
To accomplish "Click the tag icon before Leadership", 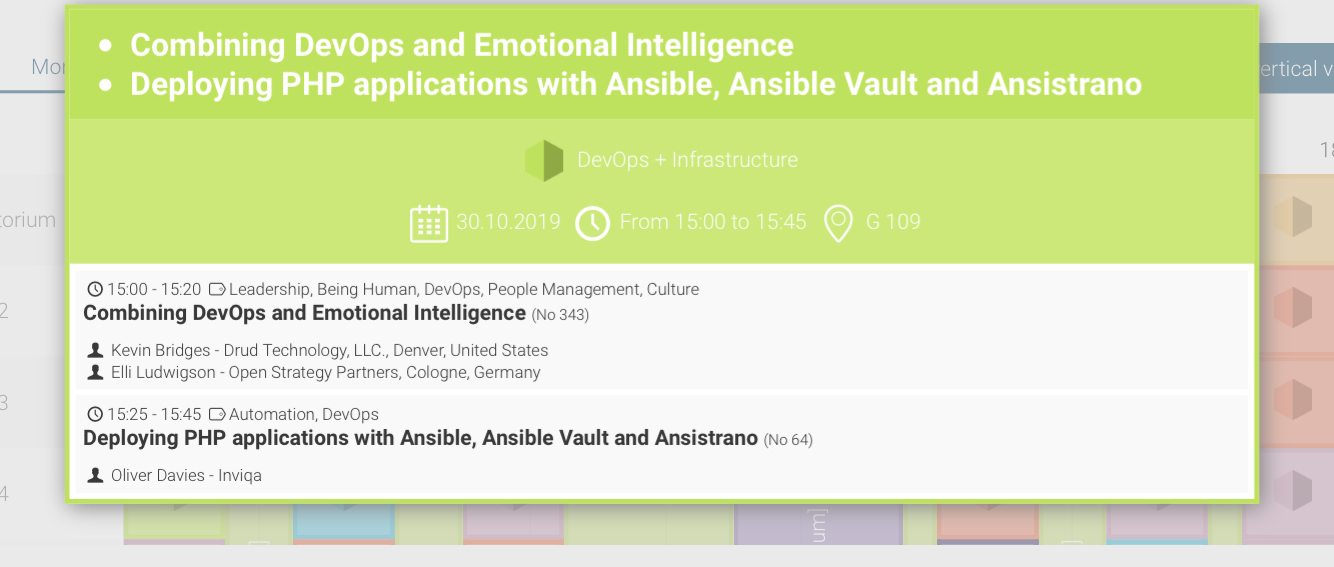I will (217, 290).
